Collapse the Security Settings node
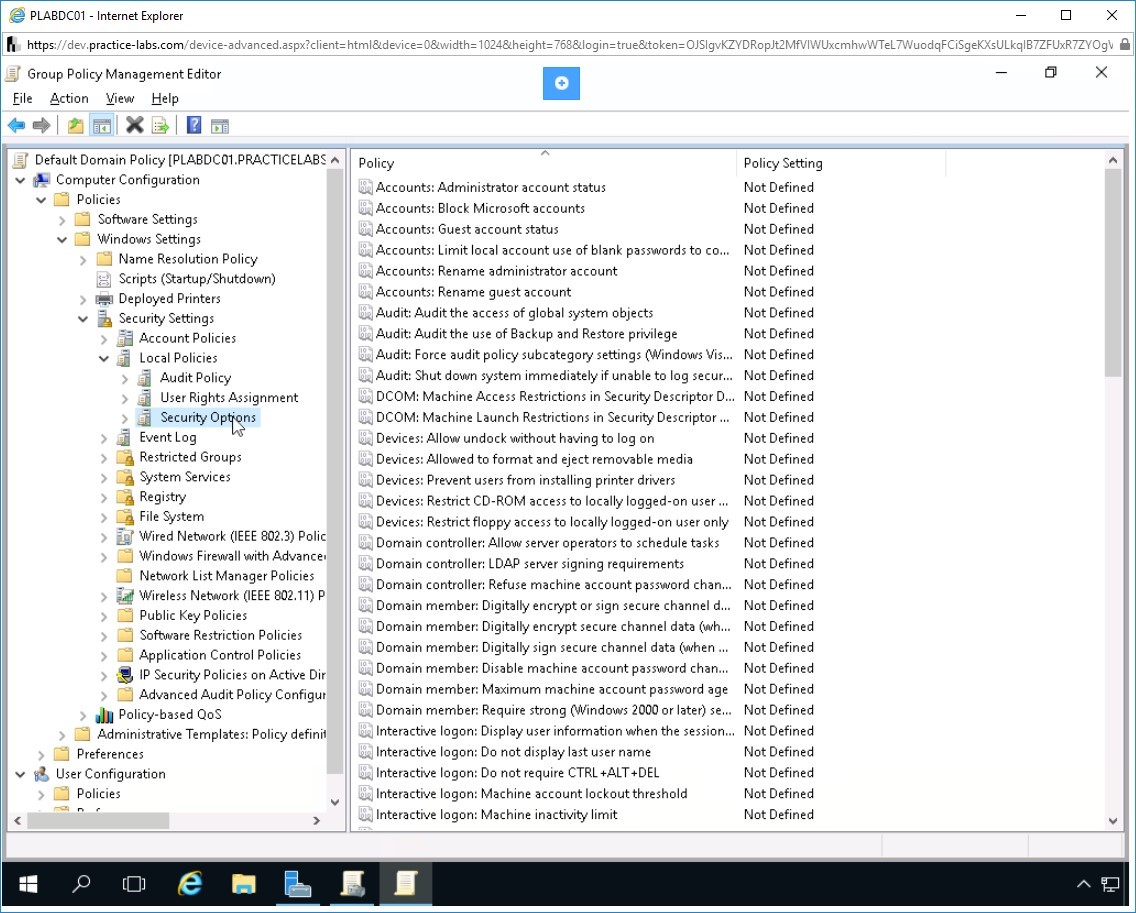The image size is (1136, 913). point(83,319)
